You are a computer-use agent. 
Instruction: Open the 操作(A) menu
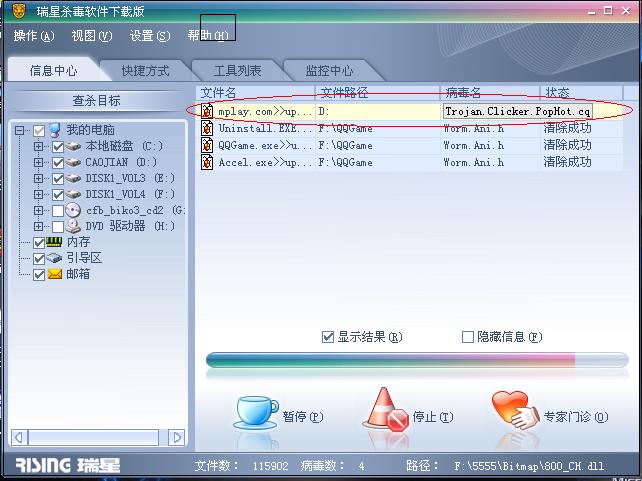[34, 36]
